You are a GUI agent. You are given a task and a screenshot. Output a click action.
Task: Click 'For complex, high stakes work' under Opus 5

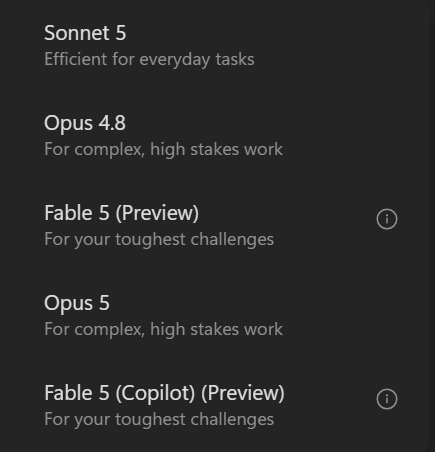(163, 329)
